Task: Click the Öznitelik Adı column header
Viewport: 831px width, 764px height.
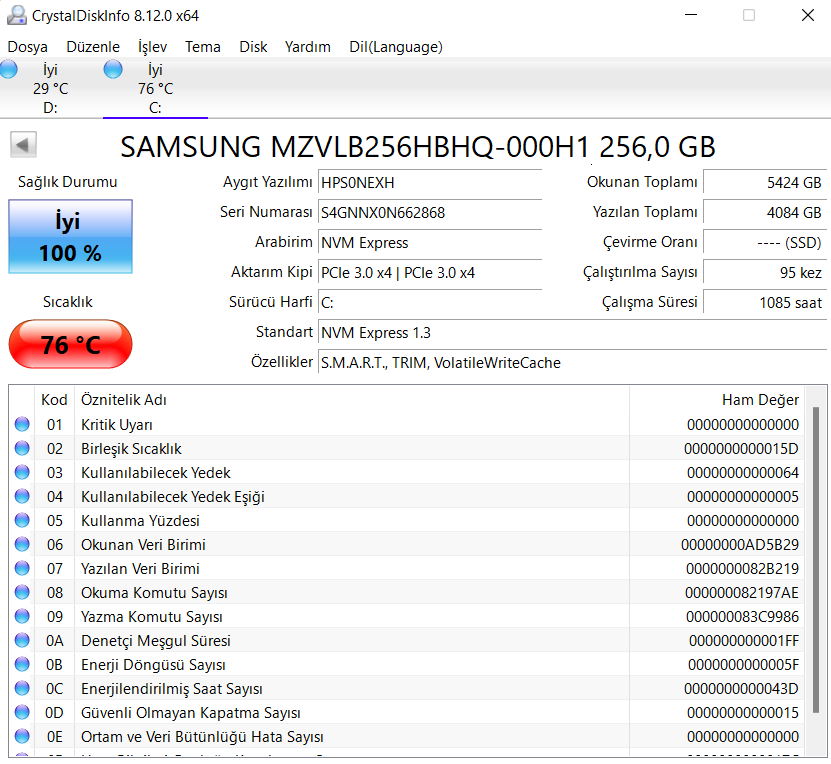Action: coord(351,399)
